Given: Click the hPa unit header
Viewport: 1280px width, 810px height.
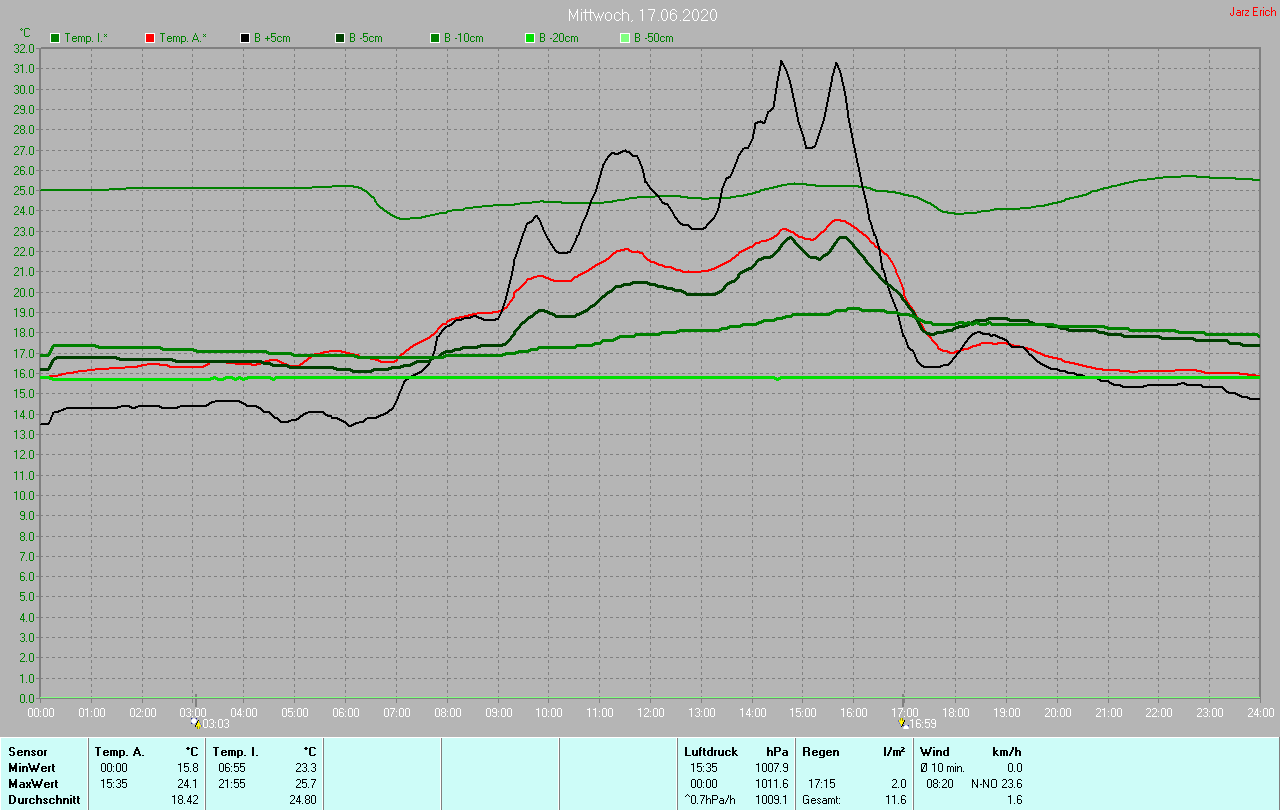Looking at the screenshot, I should (777, 751).
